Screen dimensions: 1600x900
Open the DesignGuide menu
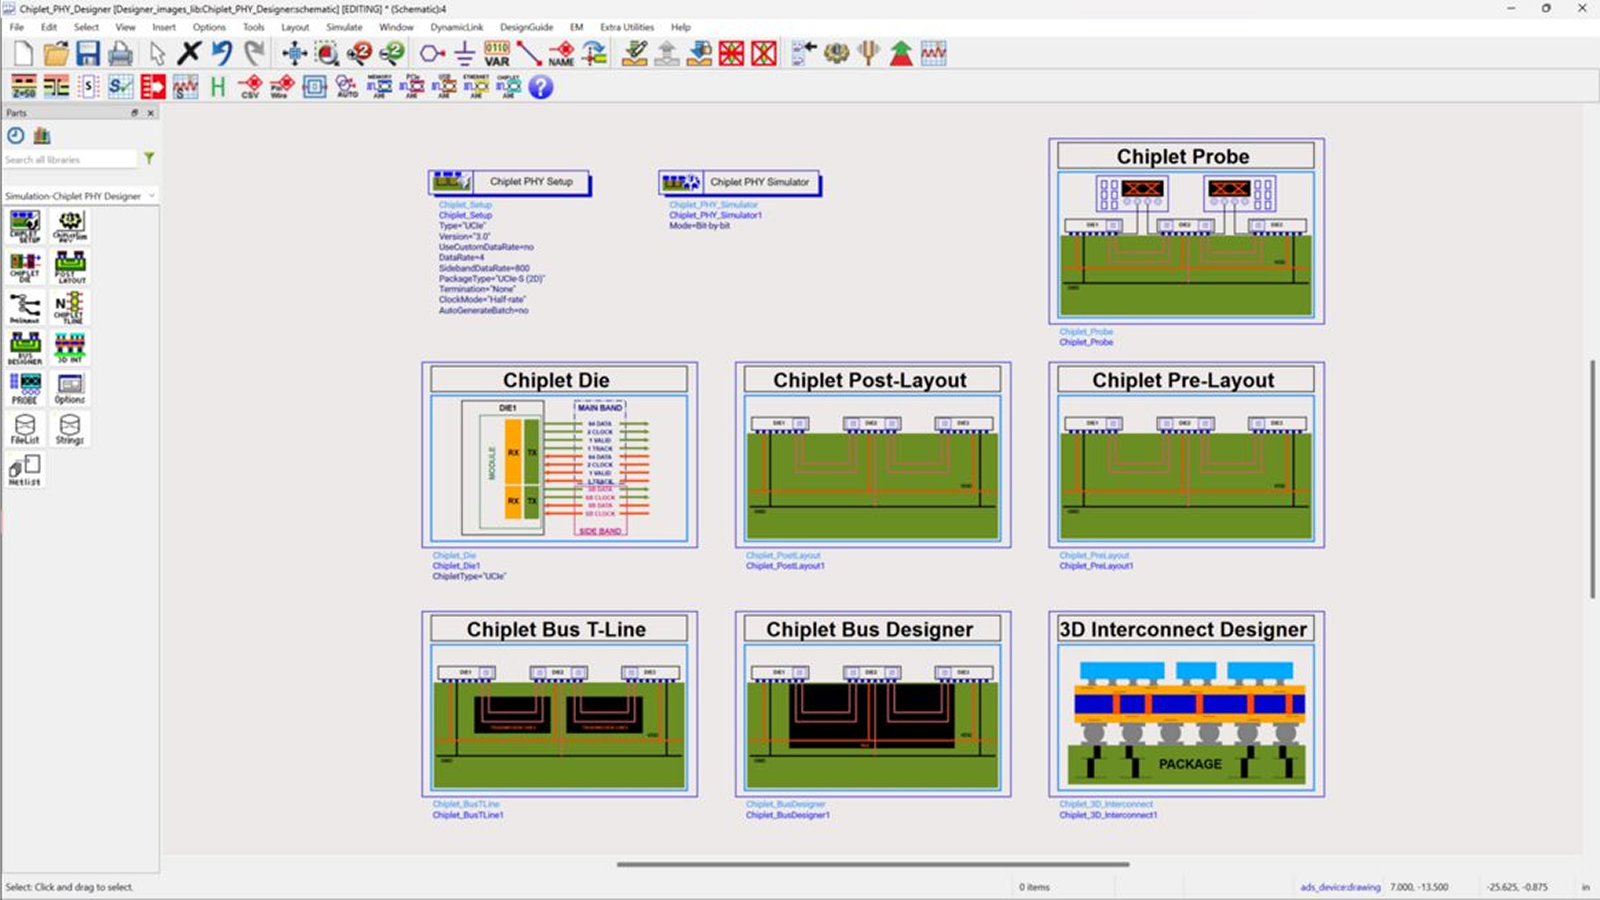pos(526,27)
